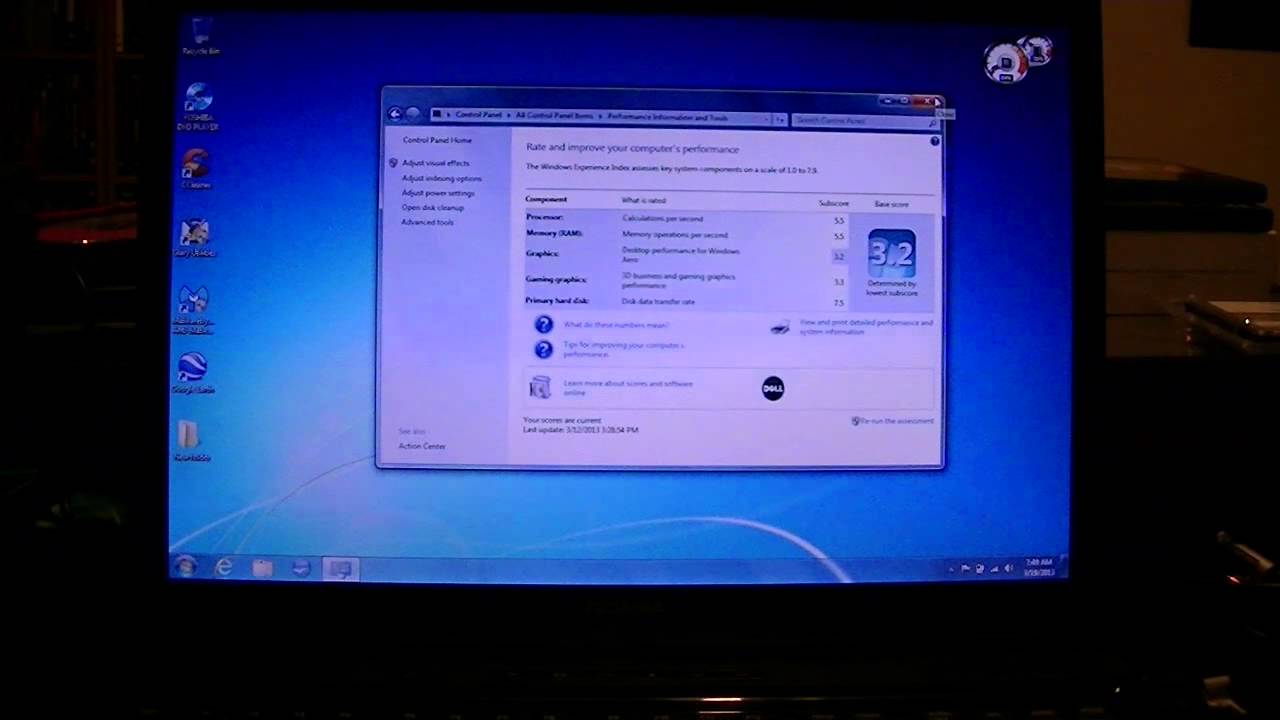Click 'Disk data transfer rate' text
The image size is (1280, 720).
[658, 301]
